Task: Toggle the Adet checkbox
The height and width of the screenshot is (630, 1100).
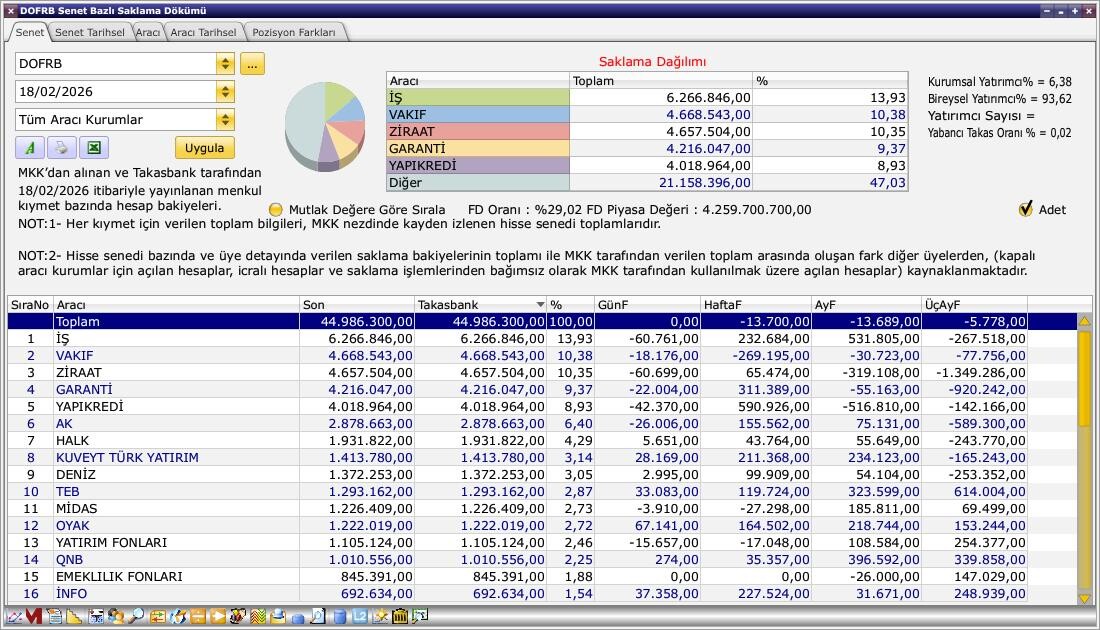Action: pyautogui.click(x=1025, y=209)
